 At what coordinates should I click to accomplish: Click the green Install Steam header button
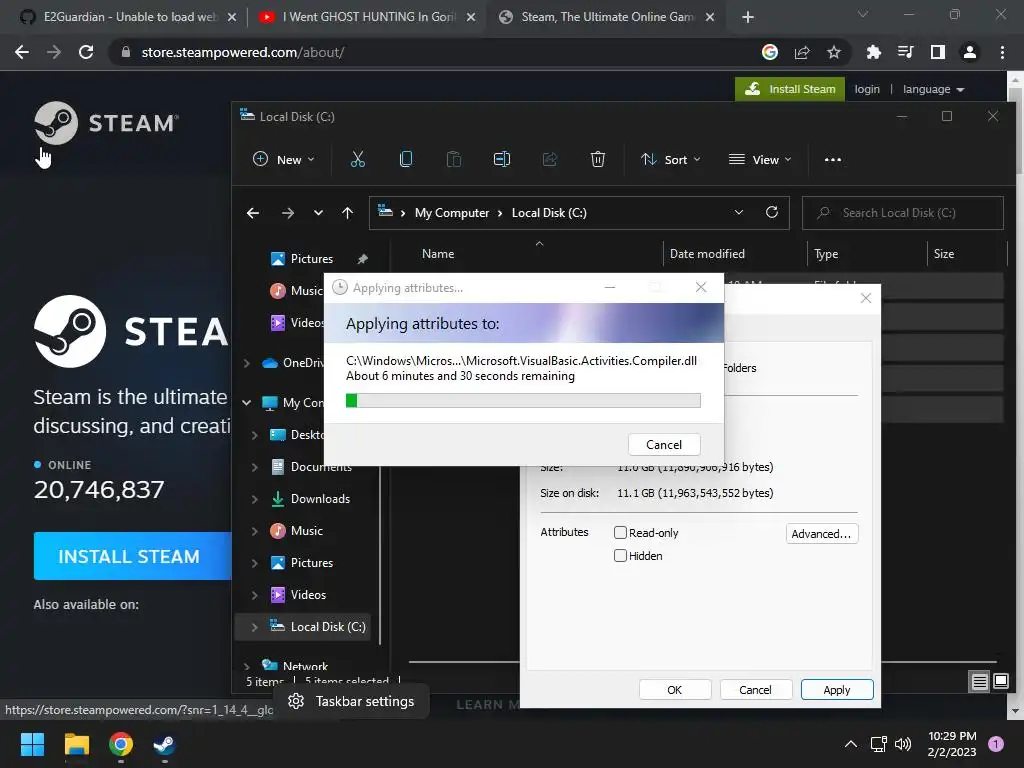click(x=790, y=89)
